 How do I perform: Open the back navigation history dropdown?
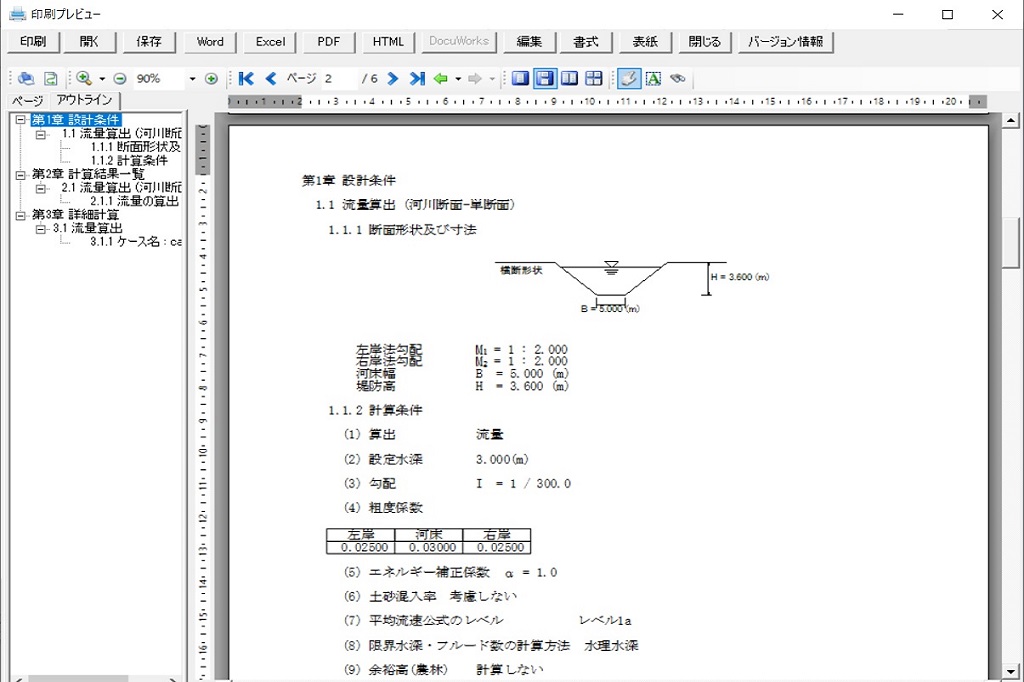[x=458, y=79]
